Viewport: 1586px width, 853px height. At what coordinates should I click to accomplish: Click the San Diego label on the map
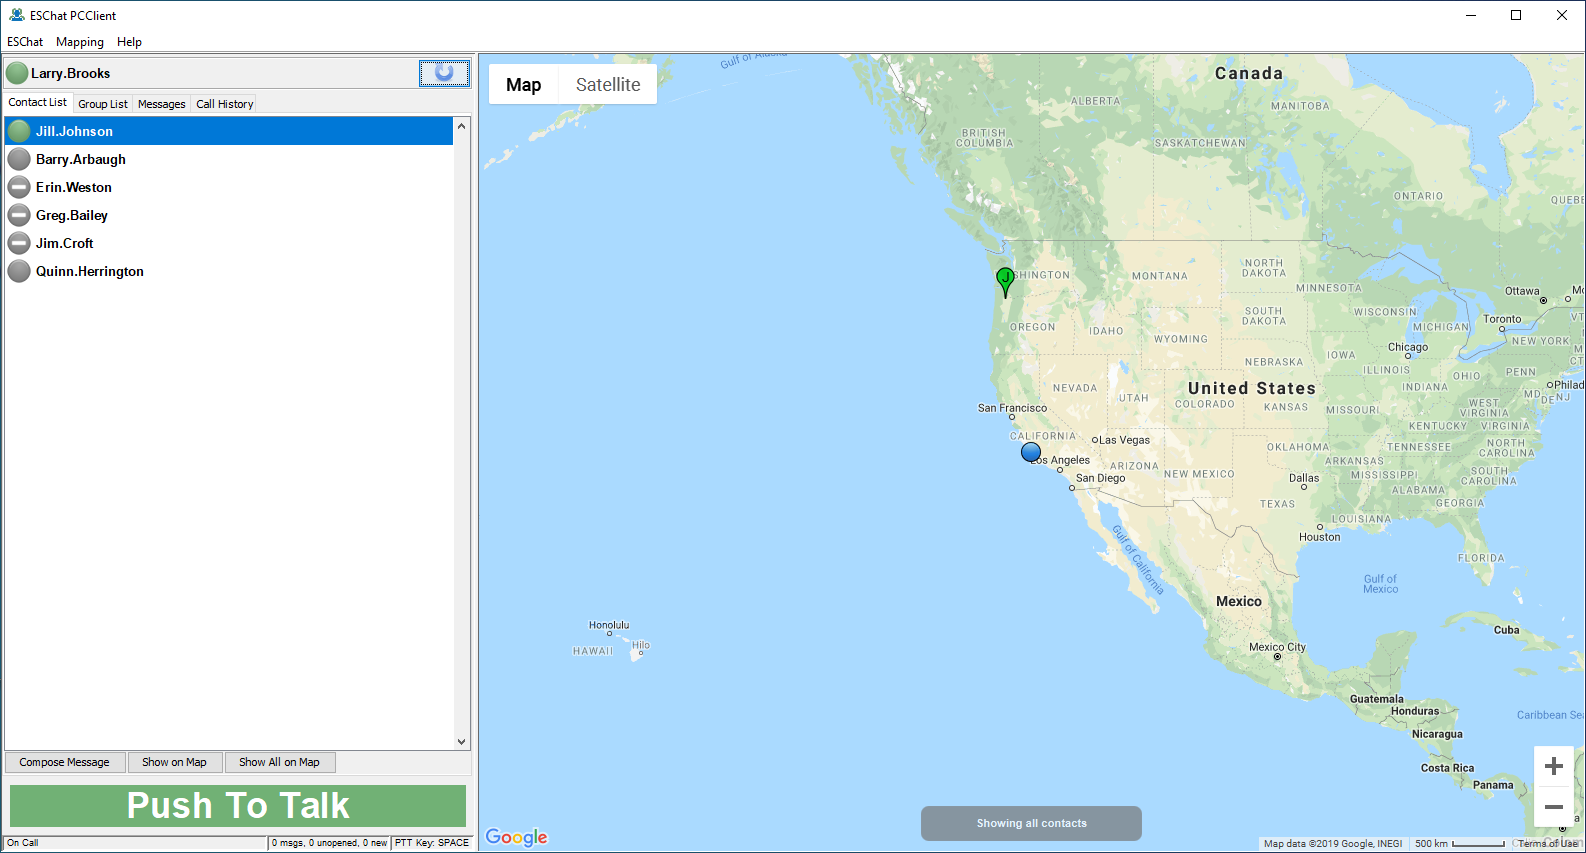pyautogui.click(x=1101, y=478)
